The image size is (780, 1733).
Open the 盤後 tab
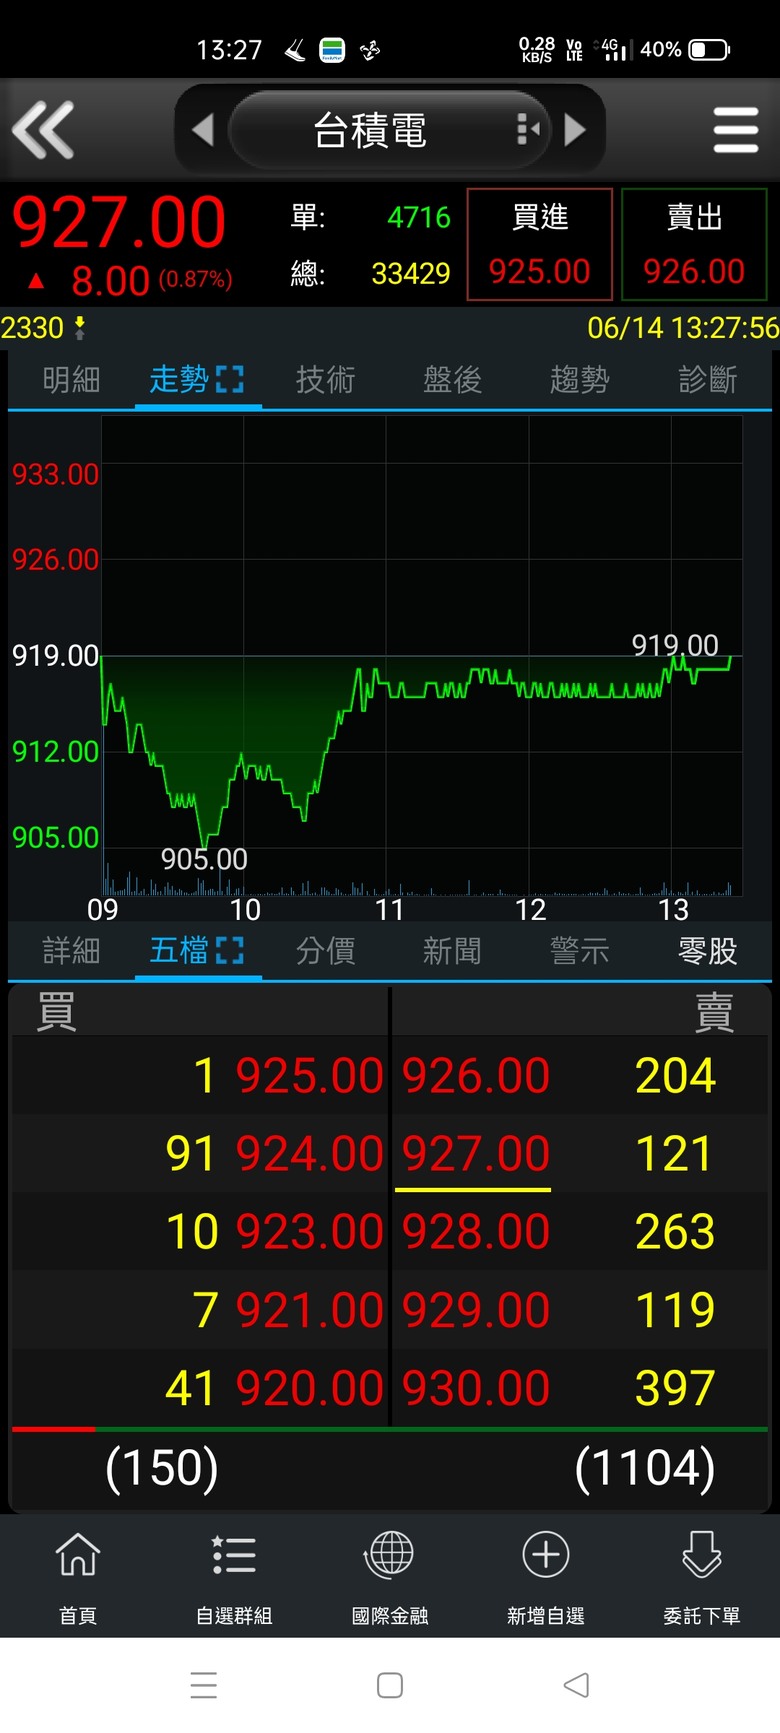(x=452, y=379)
